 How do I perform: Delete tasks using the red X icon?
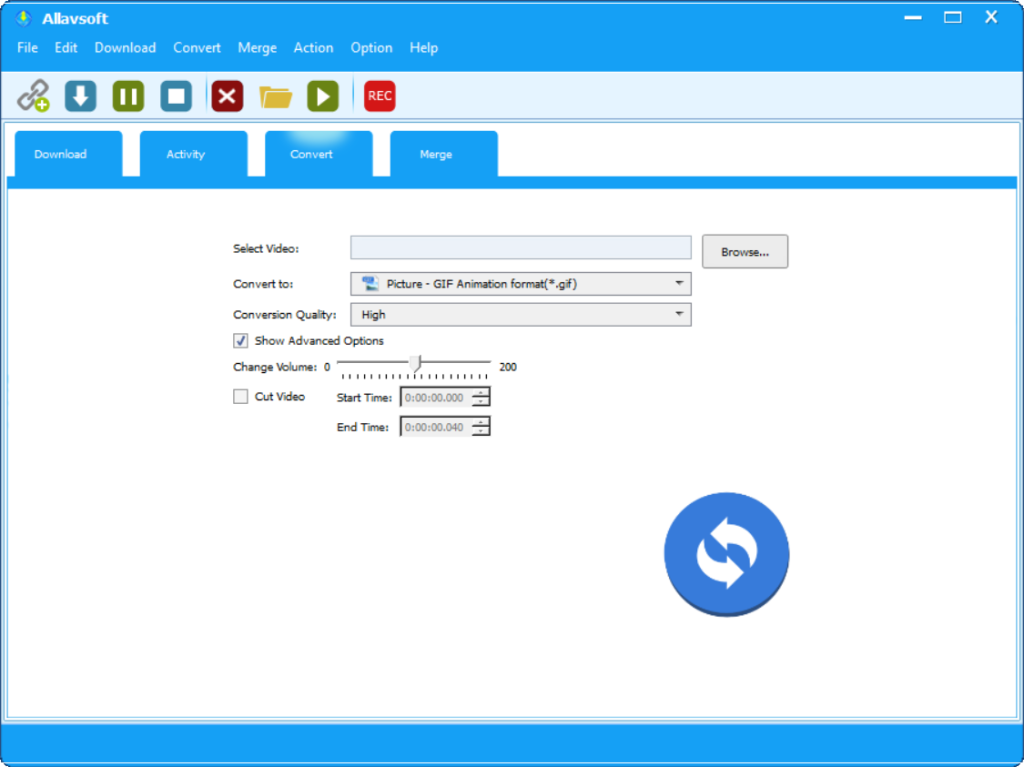pyautogui.click(x=226, y=95)
